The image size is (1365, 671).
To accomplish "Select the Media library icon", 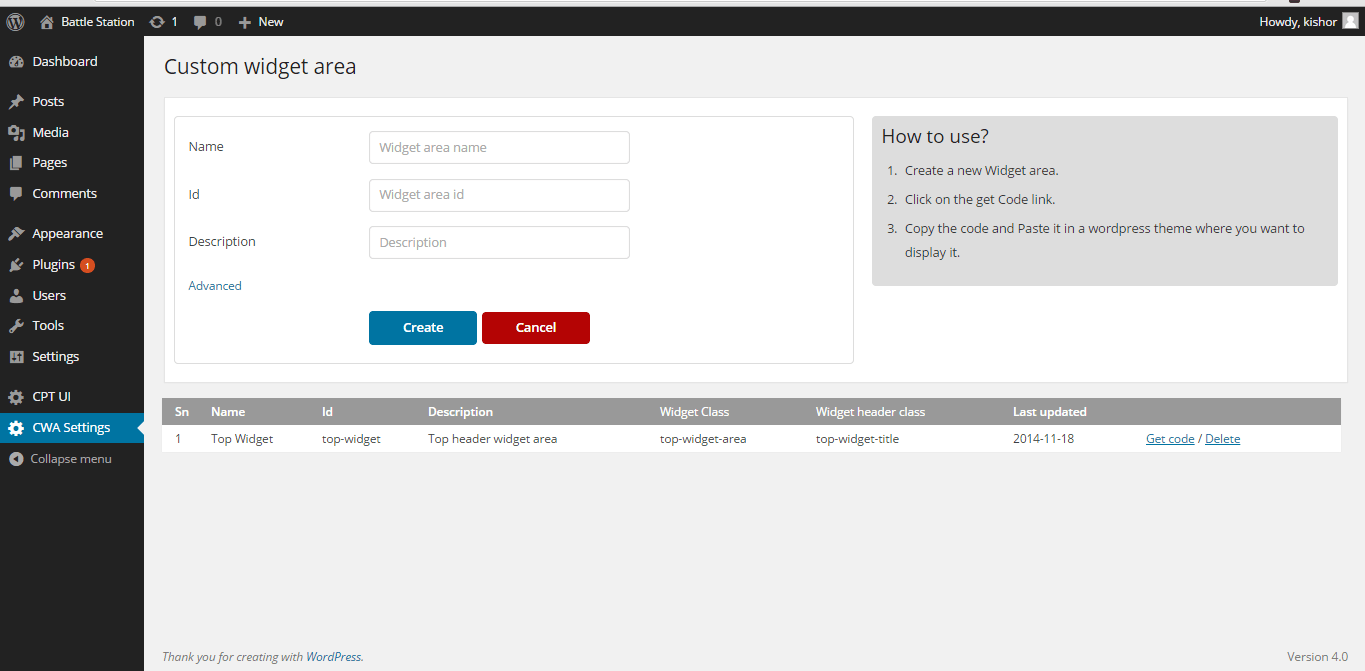I will [x=17, y=131].
